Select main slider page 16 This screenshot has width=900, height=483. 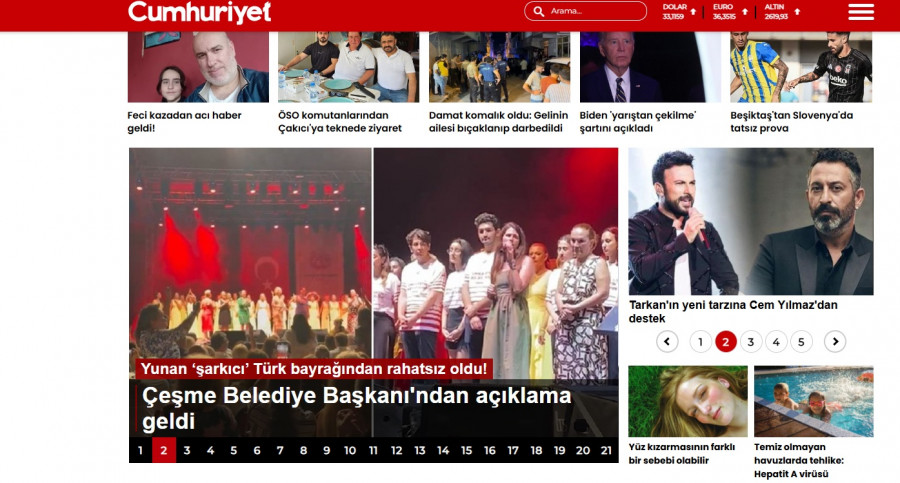point(490,450)
